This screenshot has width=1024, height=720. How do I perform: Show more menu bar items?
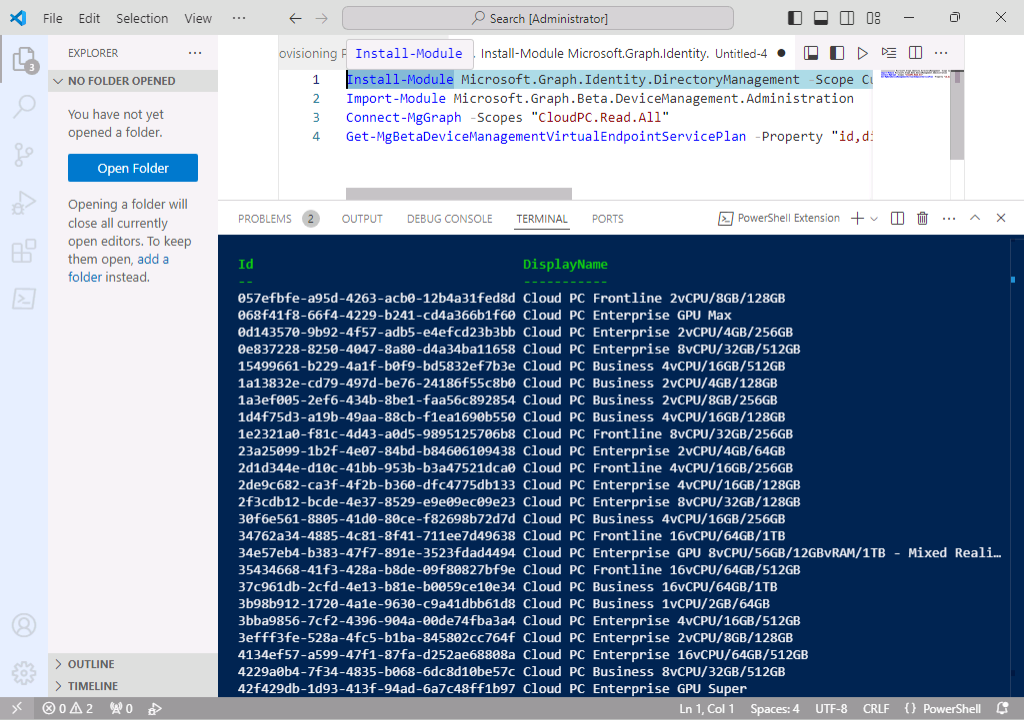(x=239, y=18)
